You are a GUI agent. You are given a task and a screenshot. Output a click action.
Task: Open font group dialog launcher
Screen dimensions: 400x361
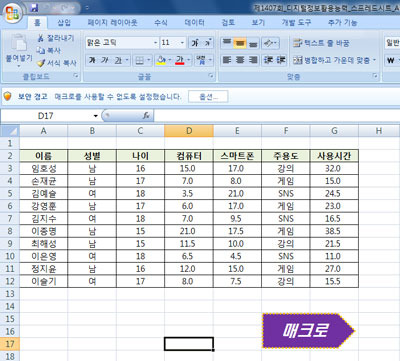211,76
